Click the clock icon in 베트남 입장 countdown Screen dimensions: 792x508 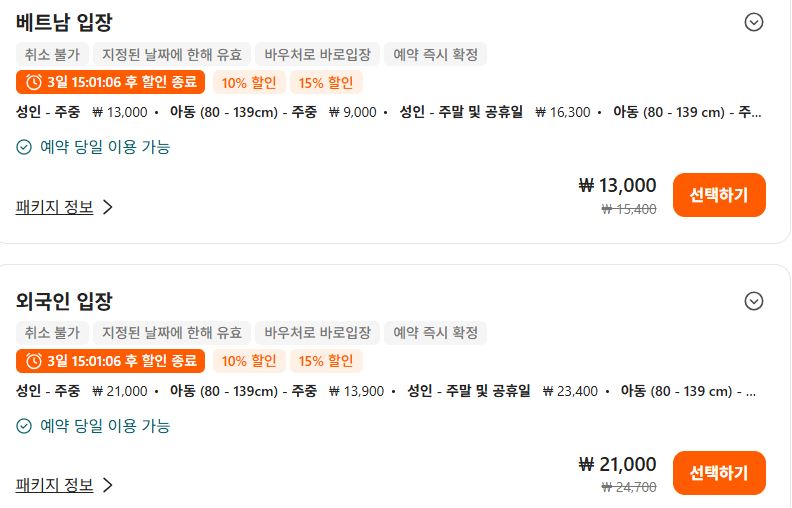tap(34, 82)
